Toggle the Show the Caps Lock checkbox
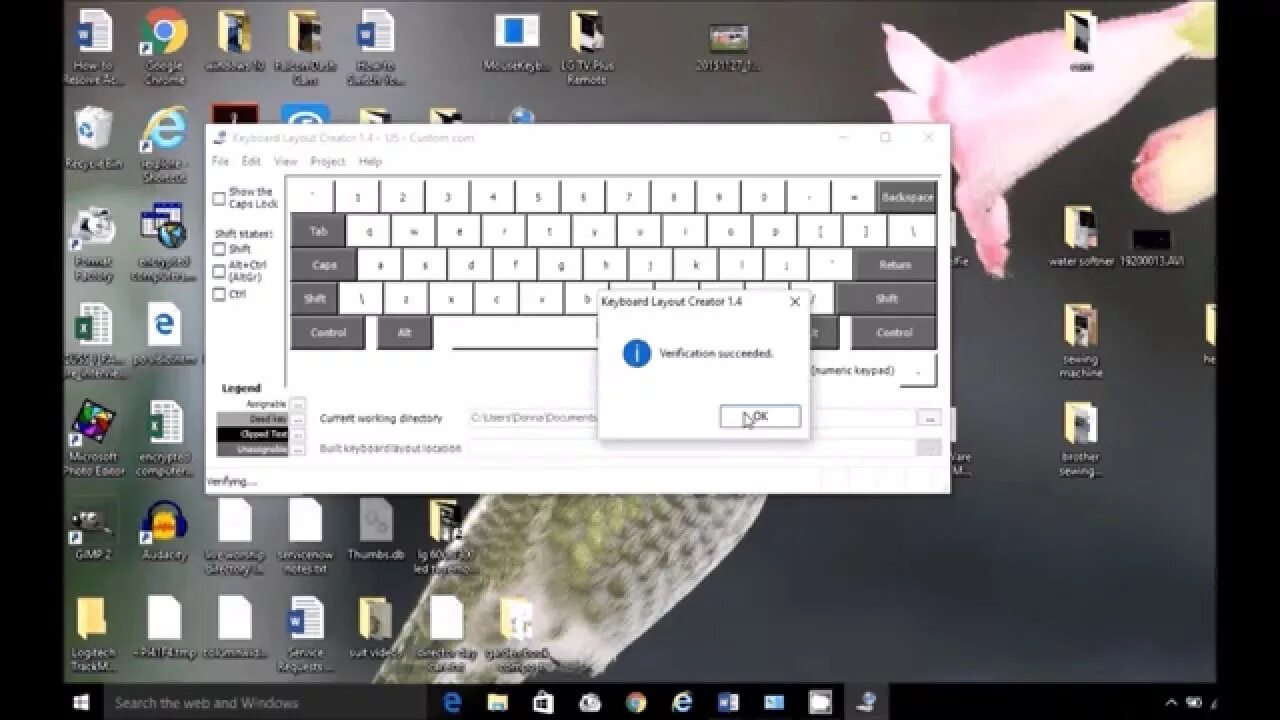Image resolution: width=1280 pixels, height=720 pixels. [x=219, y=199]
